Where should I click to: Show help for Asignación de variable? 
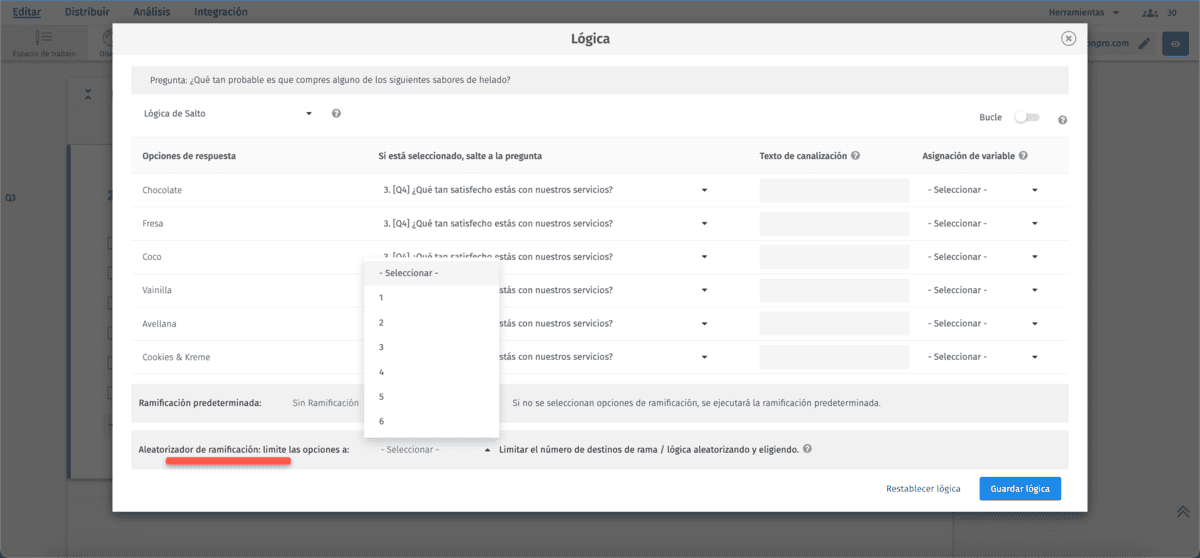pyautogui.click(x=1023, y=156)
